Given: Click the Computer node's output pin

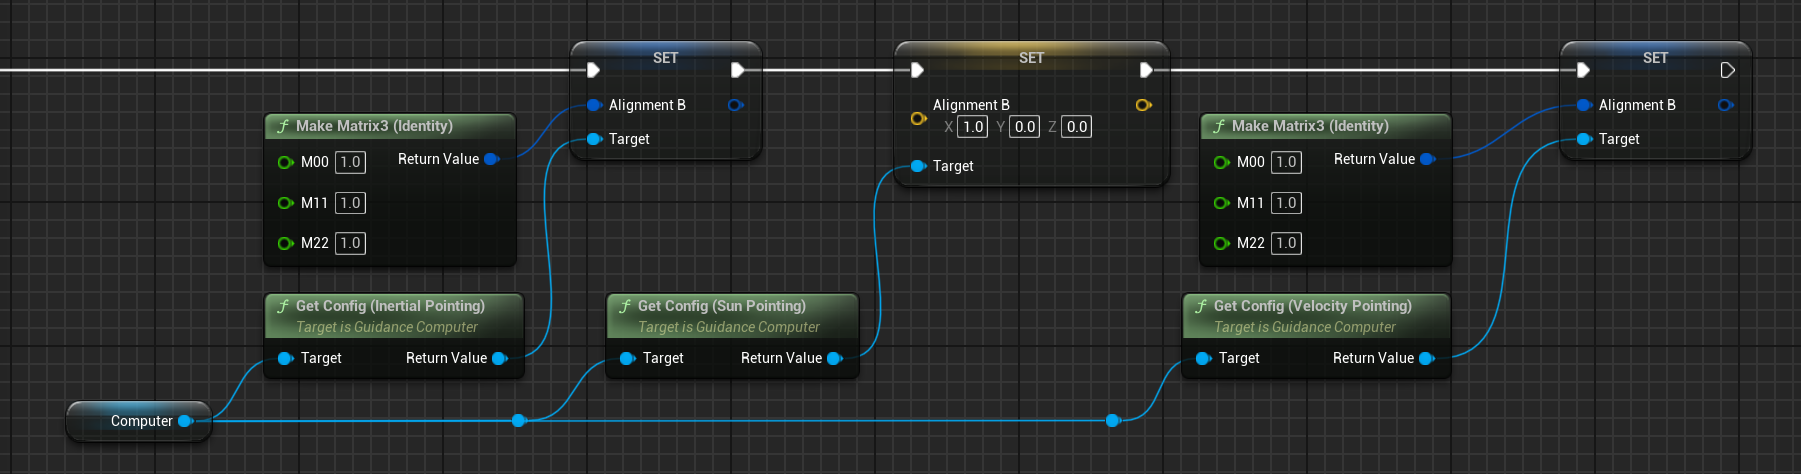Looking at the screenshot, I should point(185,421).
